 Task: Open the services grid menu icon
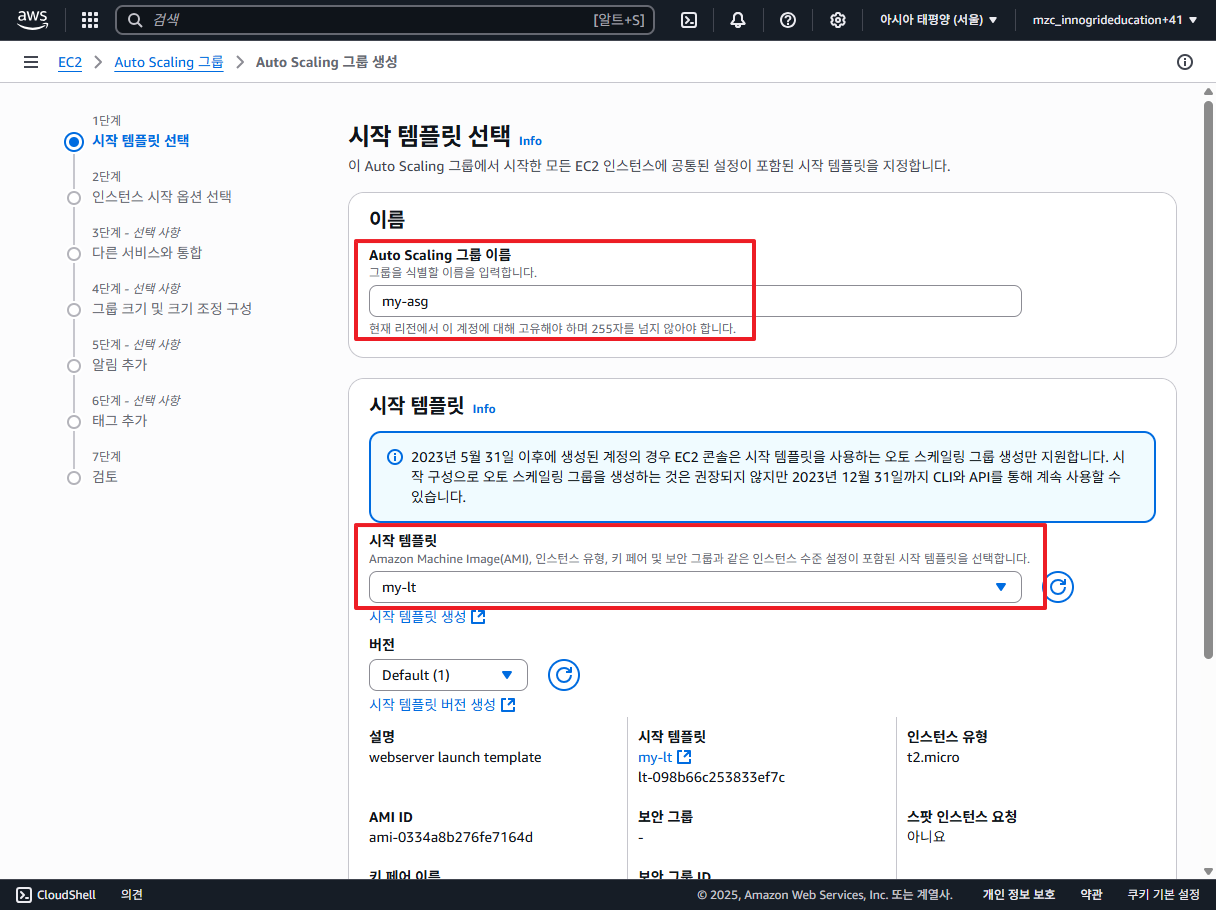tap(90, 20)
